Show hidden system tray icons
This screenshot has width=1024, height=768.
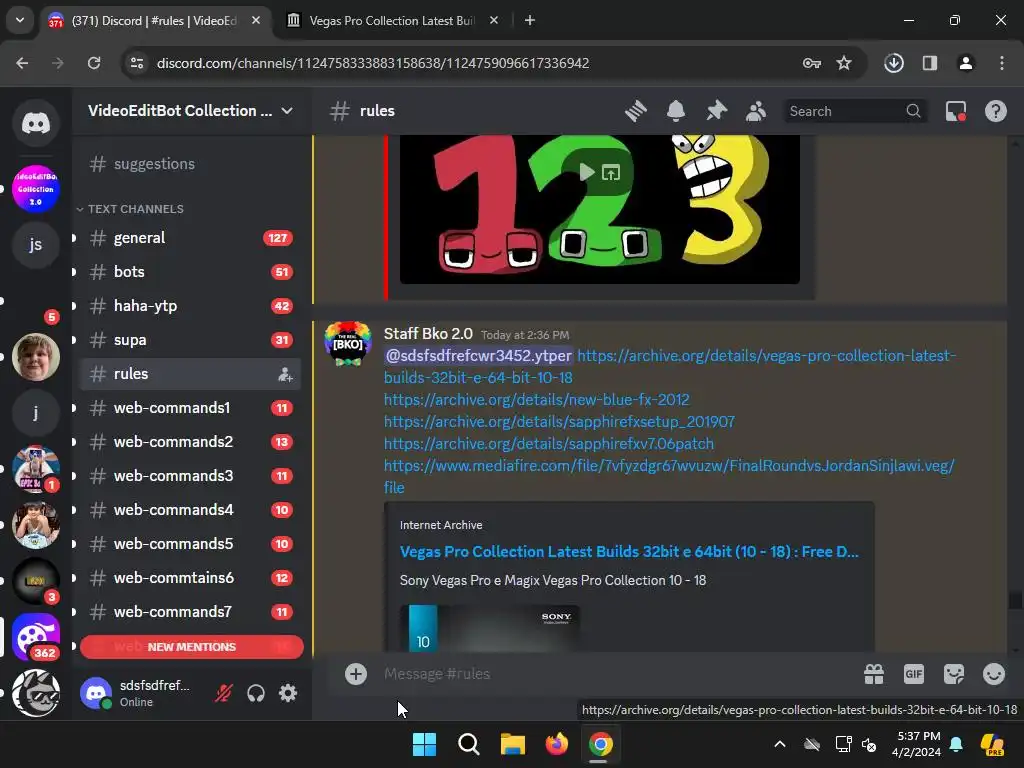[x=780, y=744]
